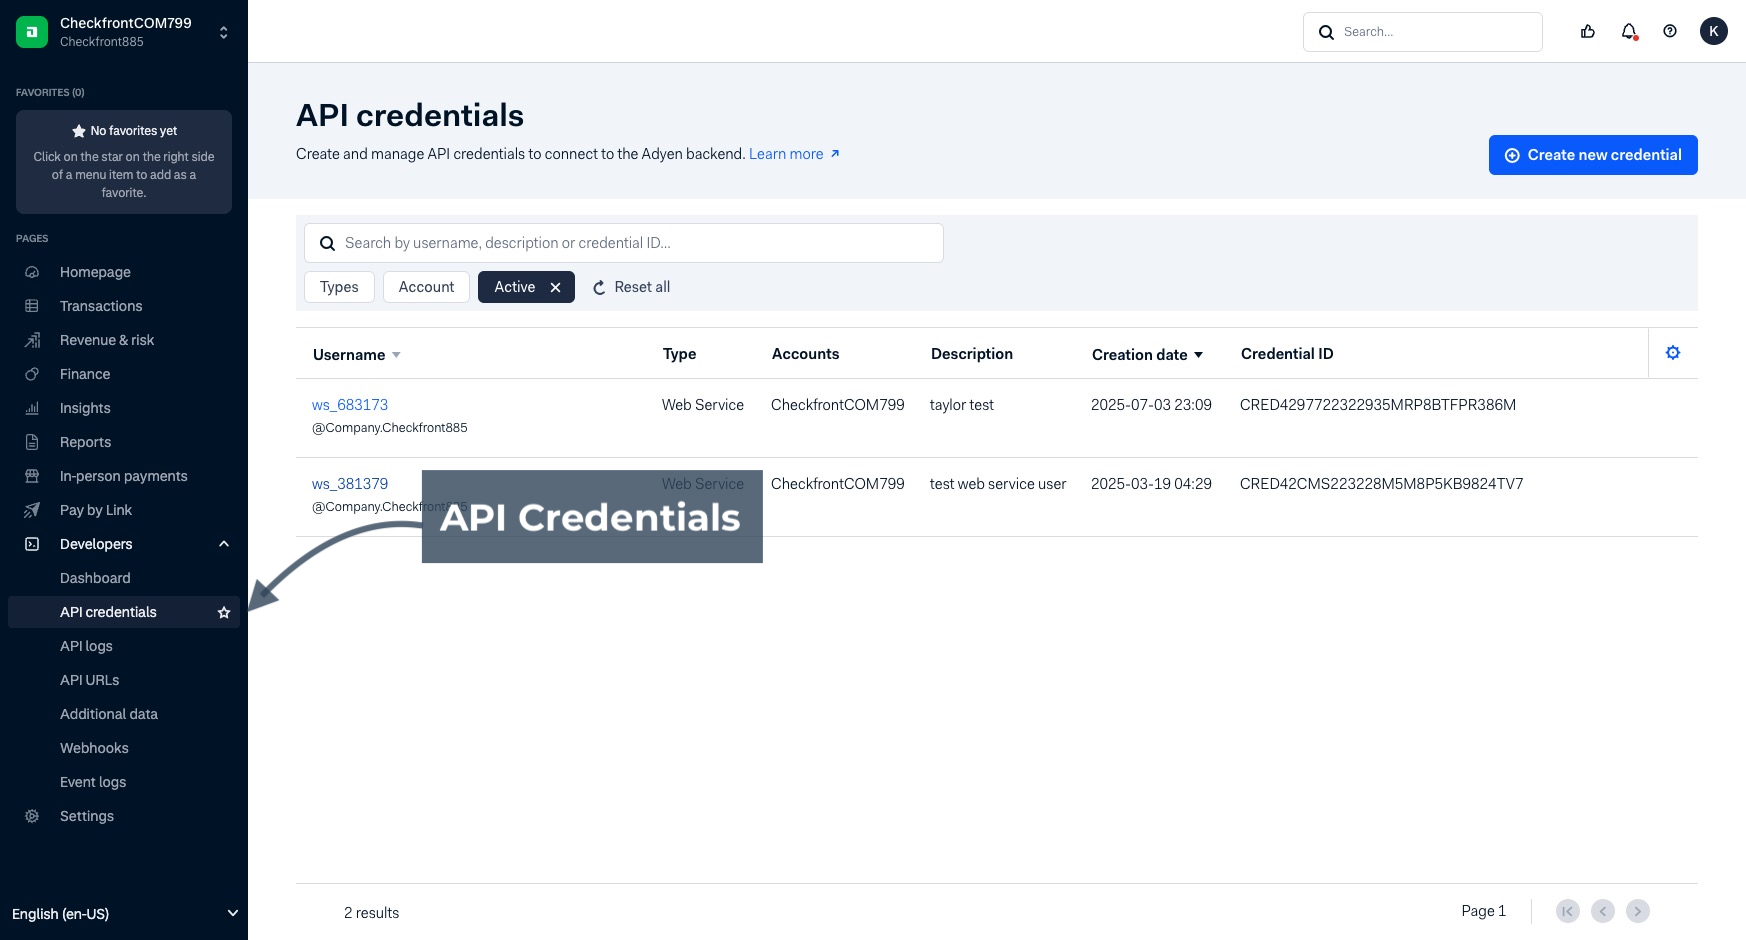
Task: Open the help question mark icon
Action: [1670, 31]
